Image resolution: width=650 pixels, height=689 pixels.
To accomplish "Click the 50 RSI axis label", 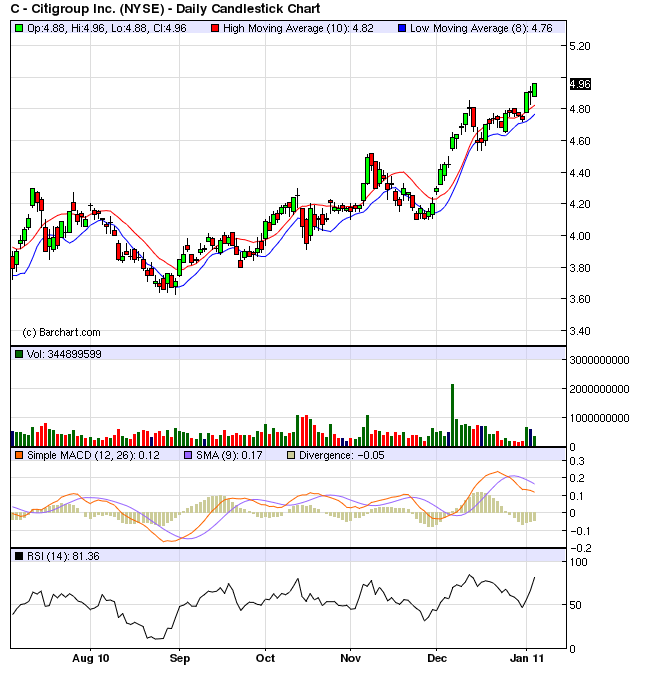I will (x=576, y=606).
